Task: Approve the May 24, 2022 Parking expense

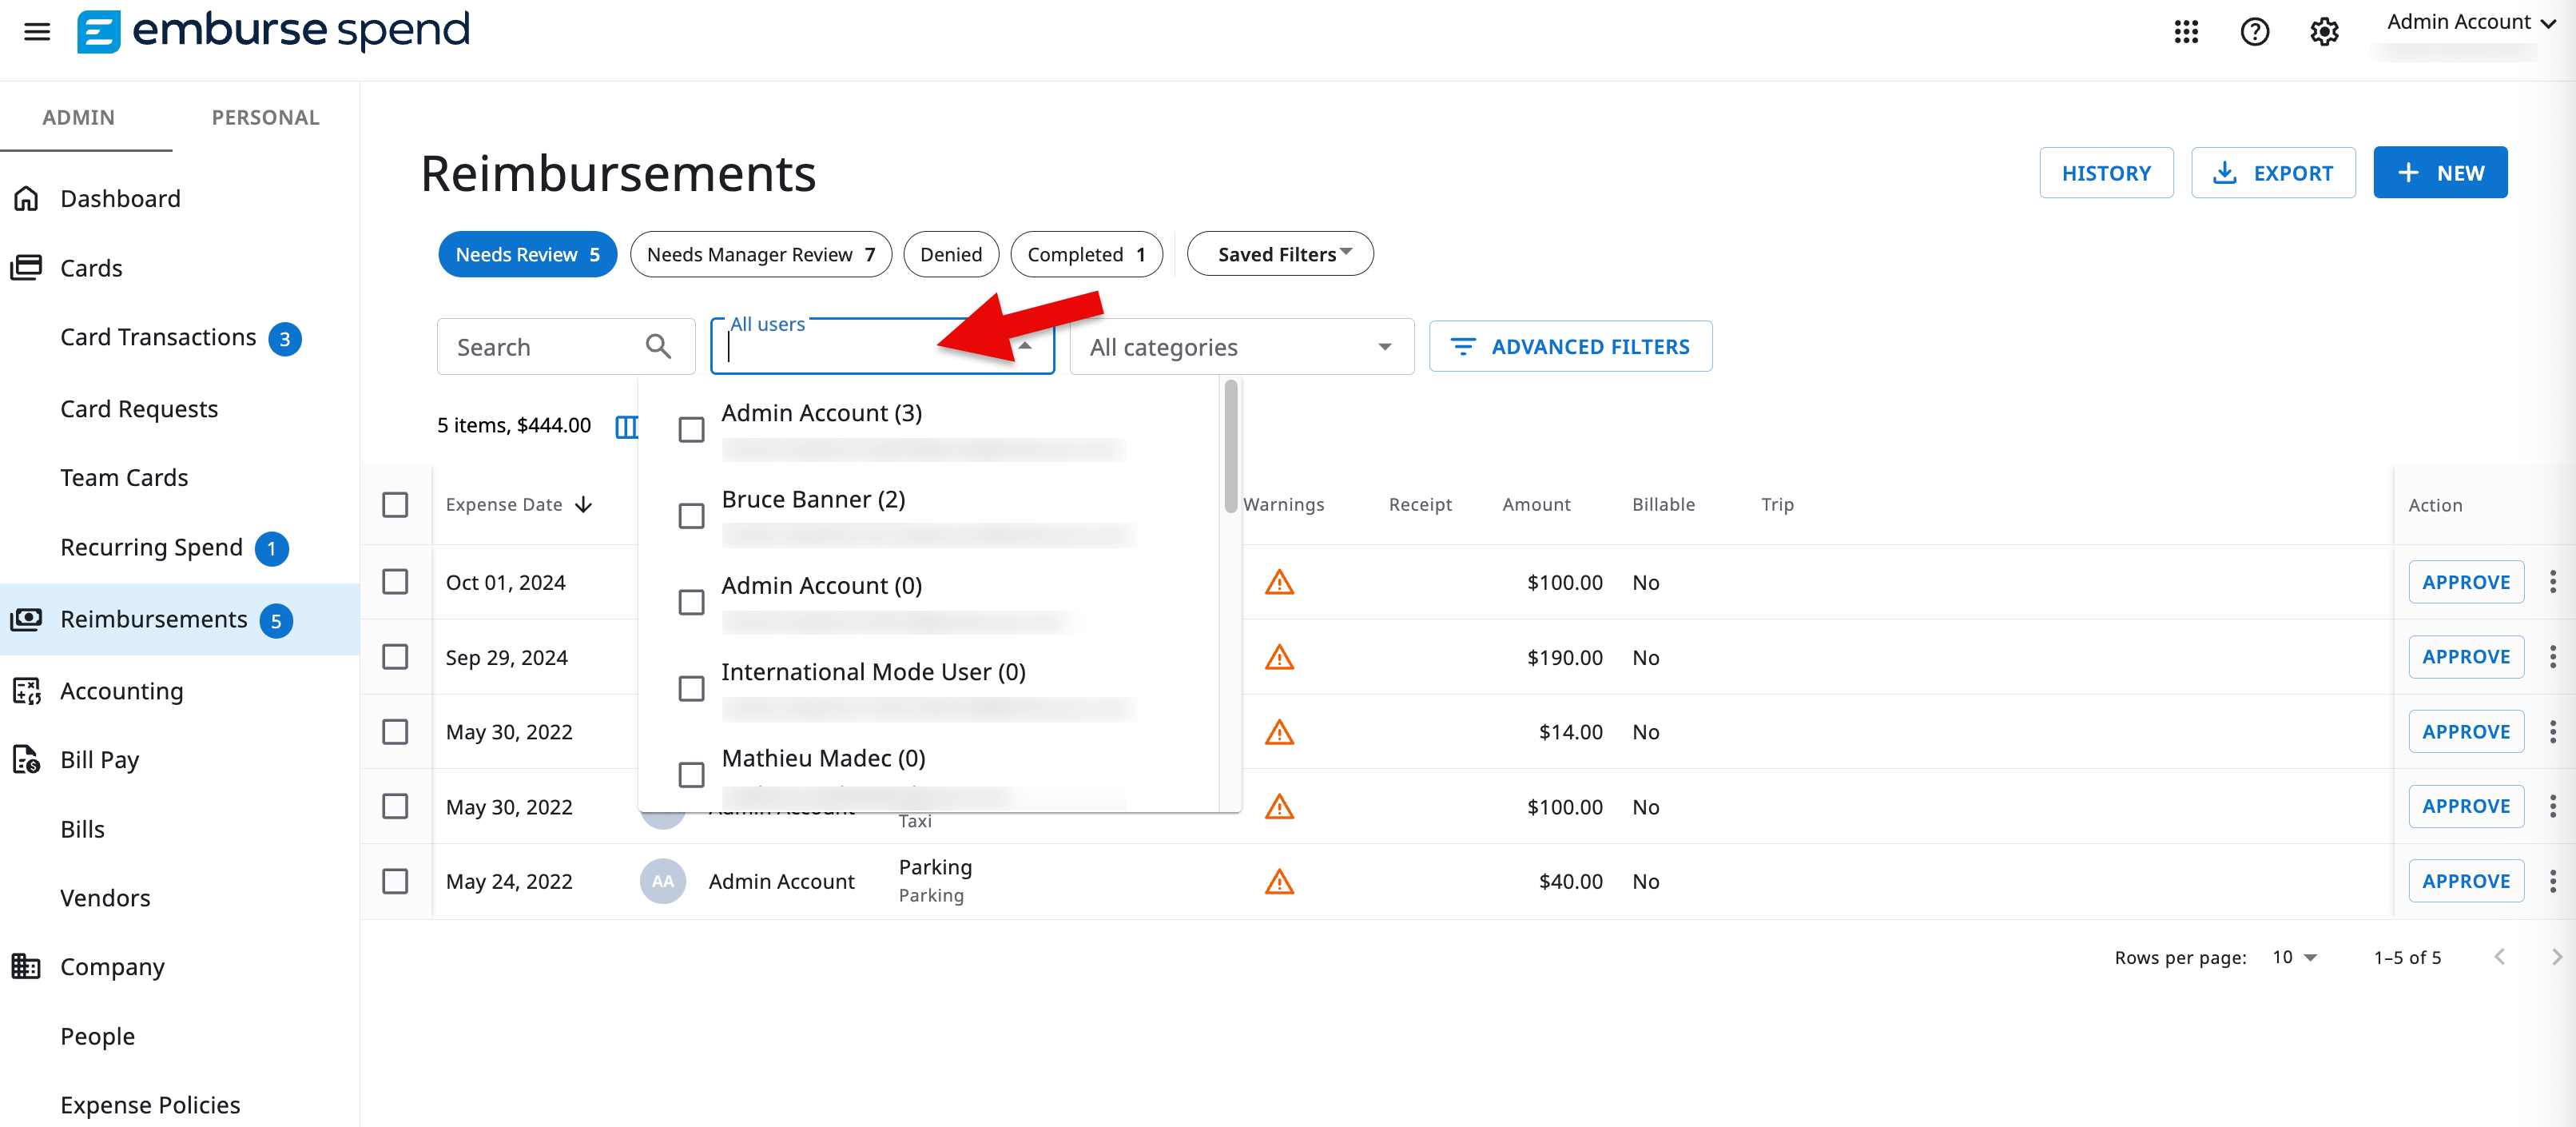Action: coord(2466,880)
